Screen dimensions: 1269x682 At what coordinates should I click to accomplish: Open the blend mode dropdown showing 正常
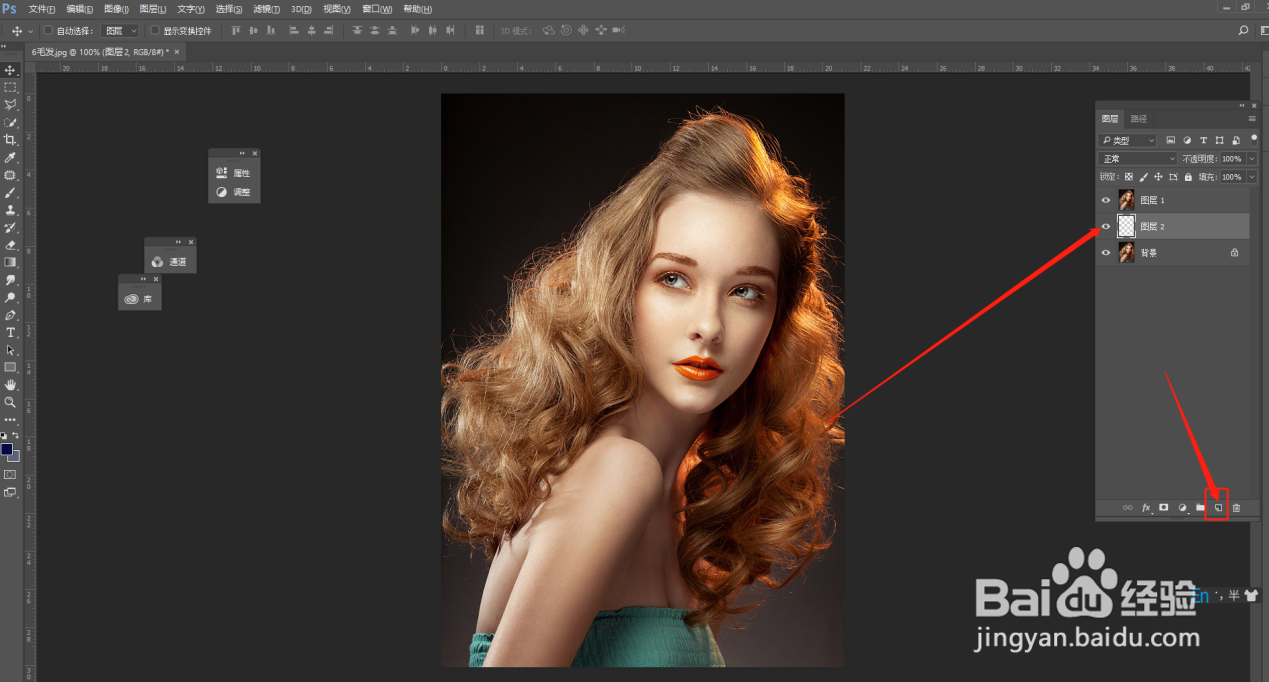[x=1137, y=157]
